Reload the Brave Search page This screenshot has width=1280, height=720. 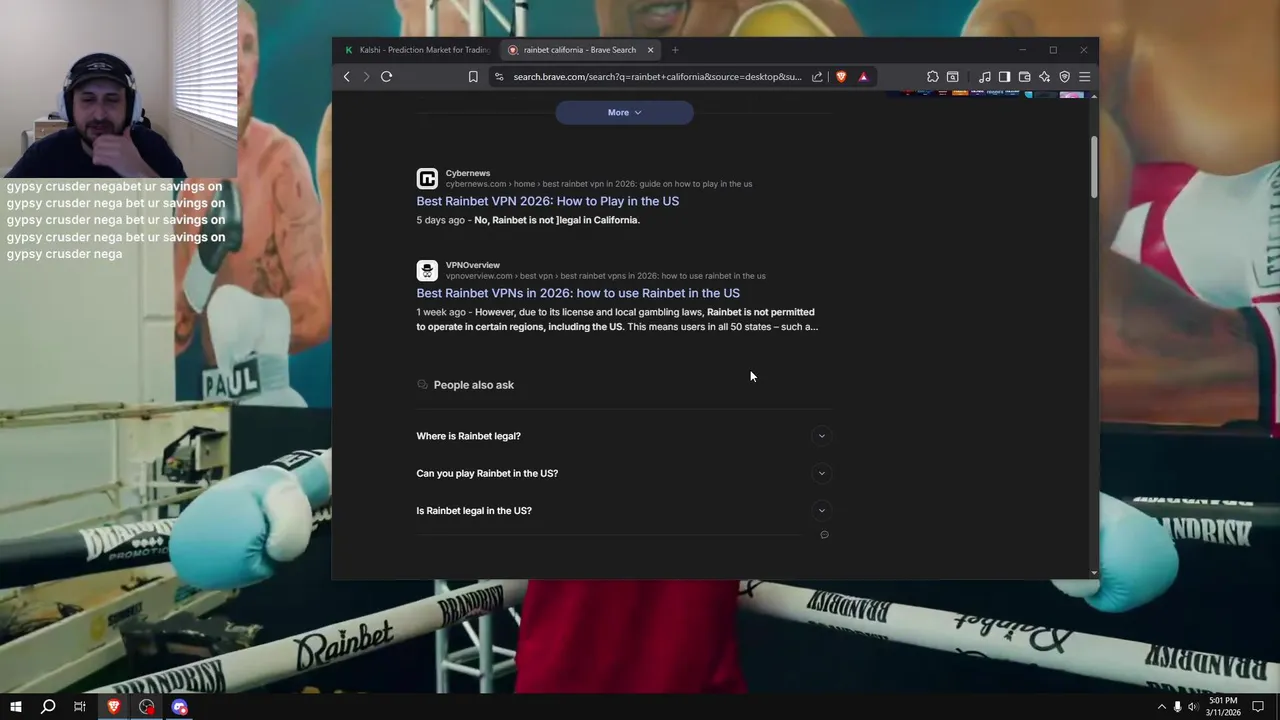pyautogui.click(x=386, y=77)
